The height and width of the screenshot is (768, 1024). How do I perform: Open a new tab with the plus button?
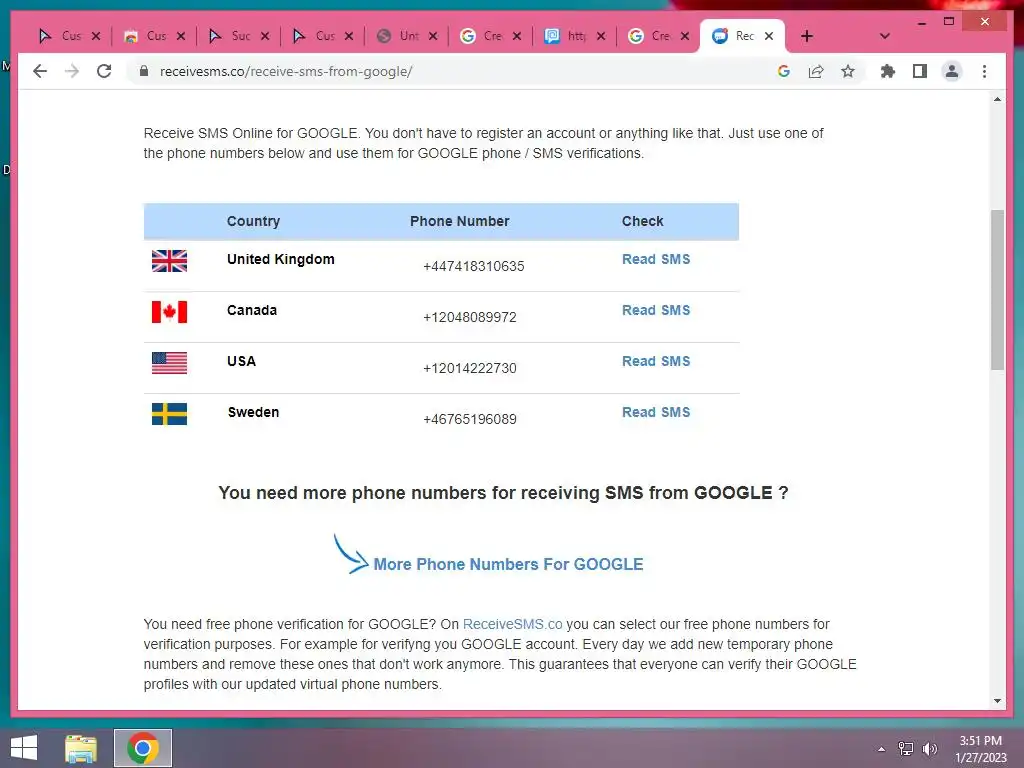point(807,36)
